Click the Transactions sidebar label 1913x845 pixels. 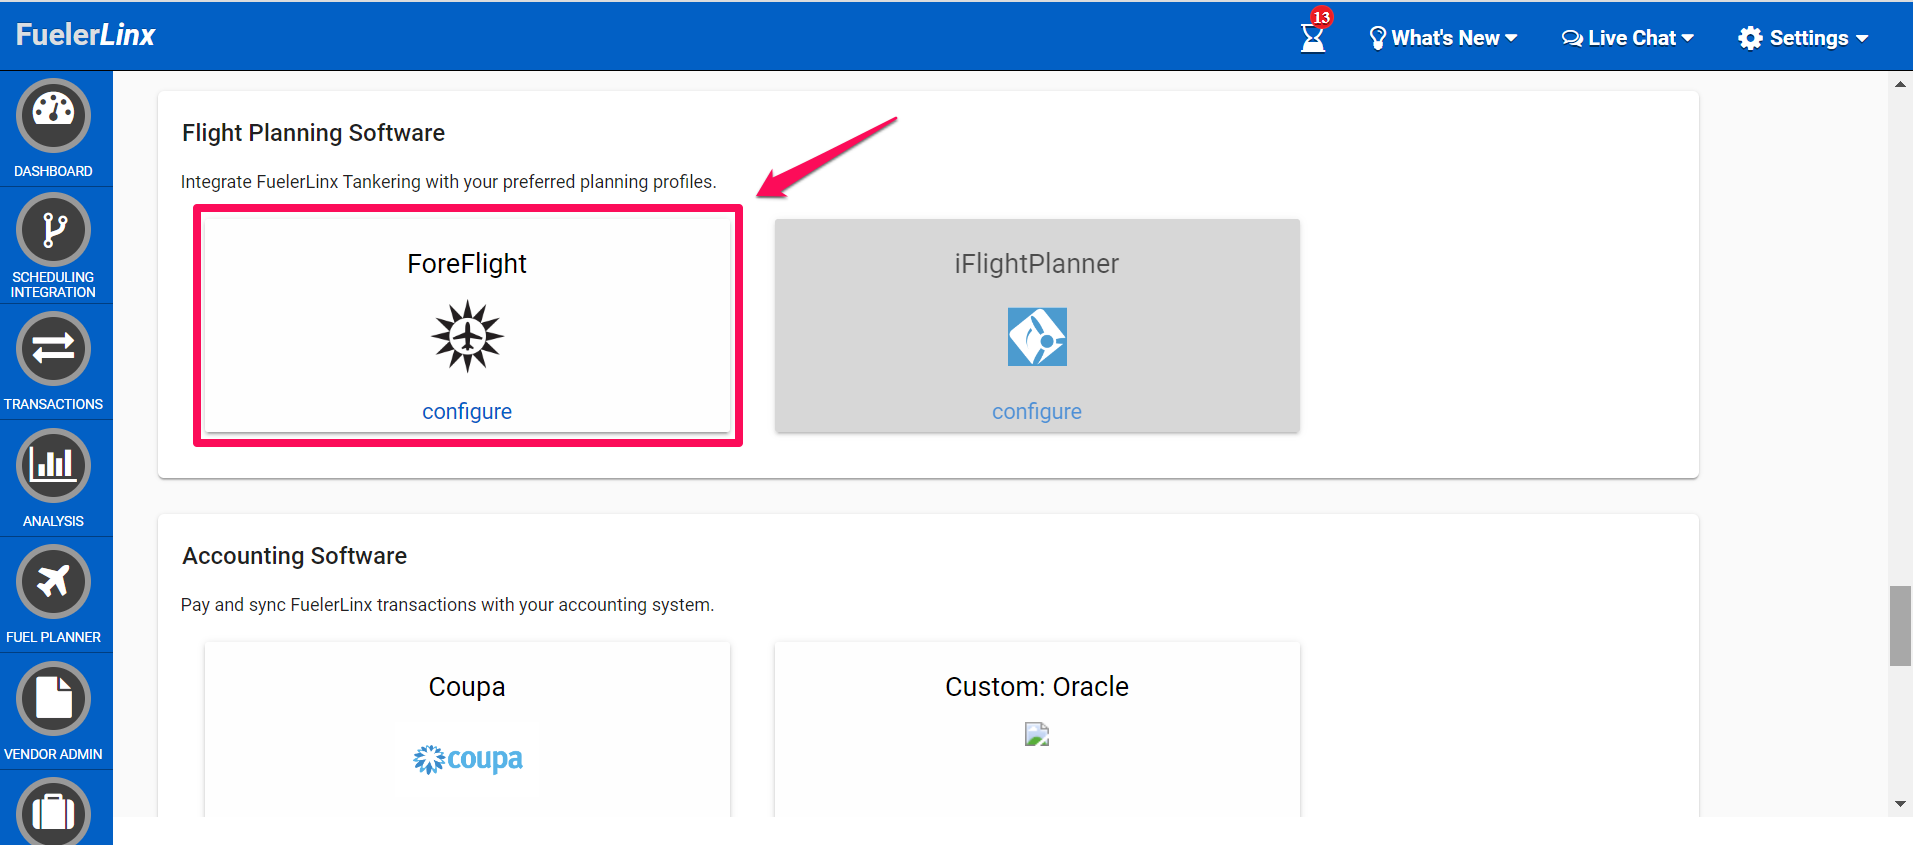pos(53,404)
